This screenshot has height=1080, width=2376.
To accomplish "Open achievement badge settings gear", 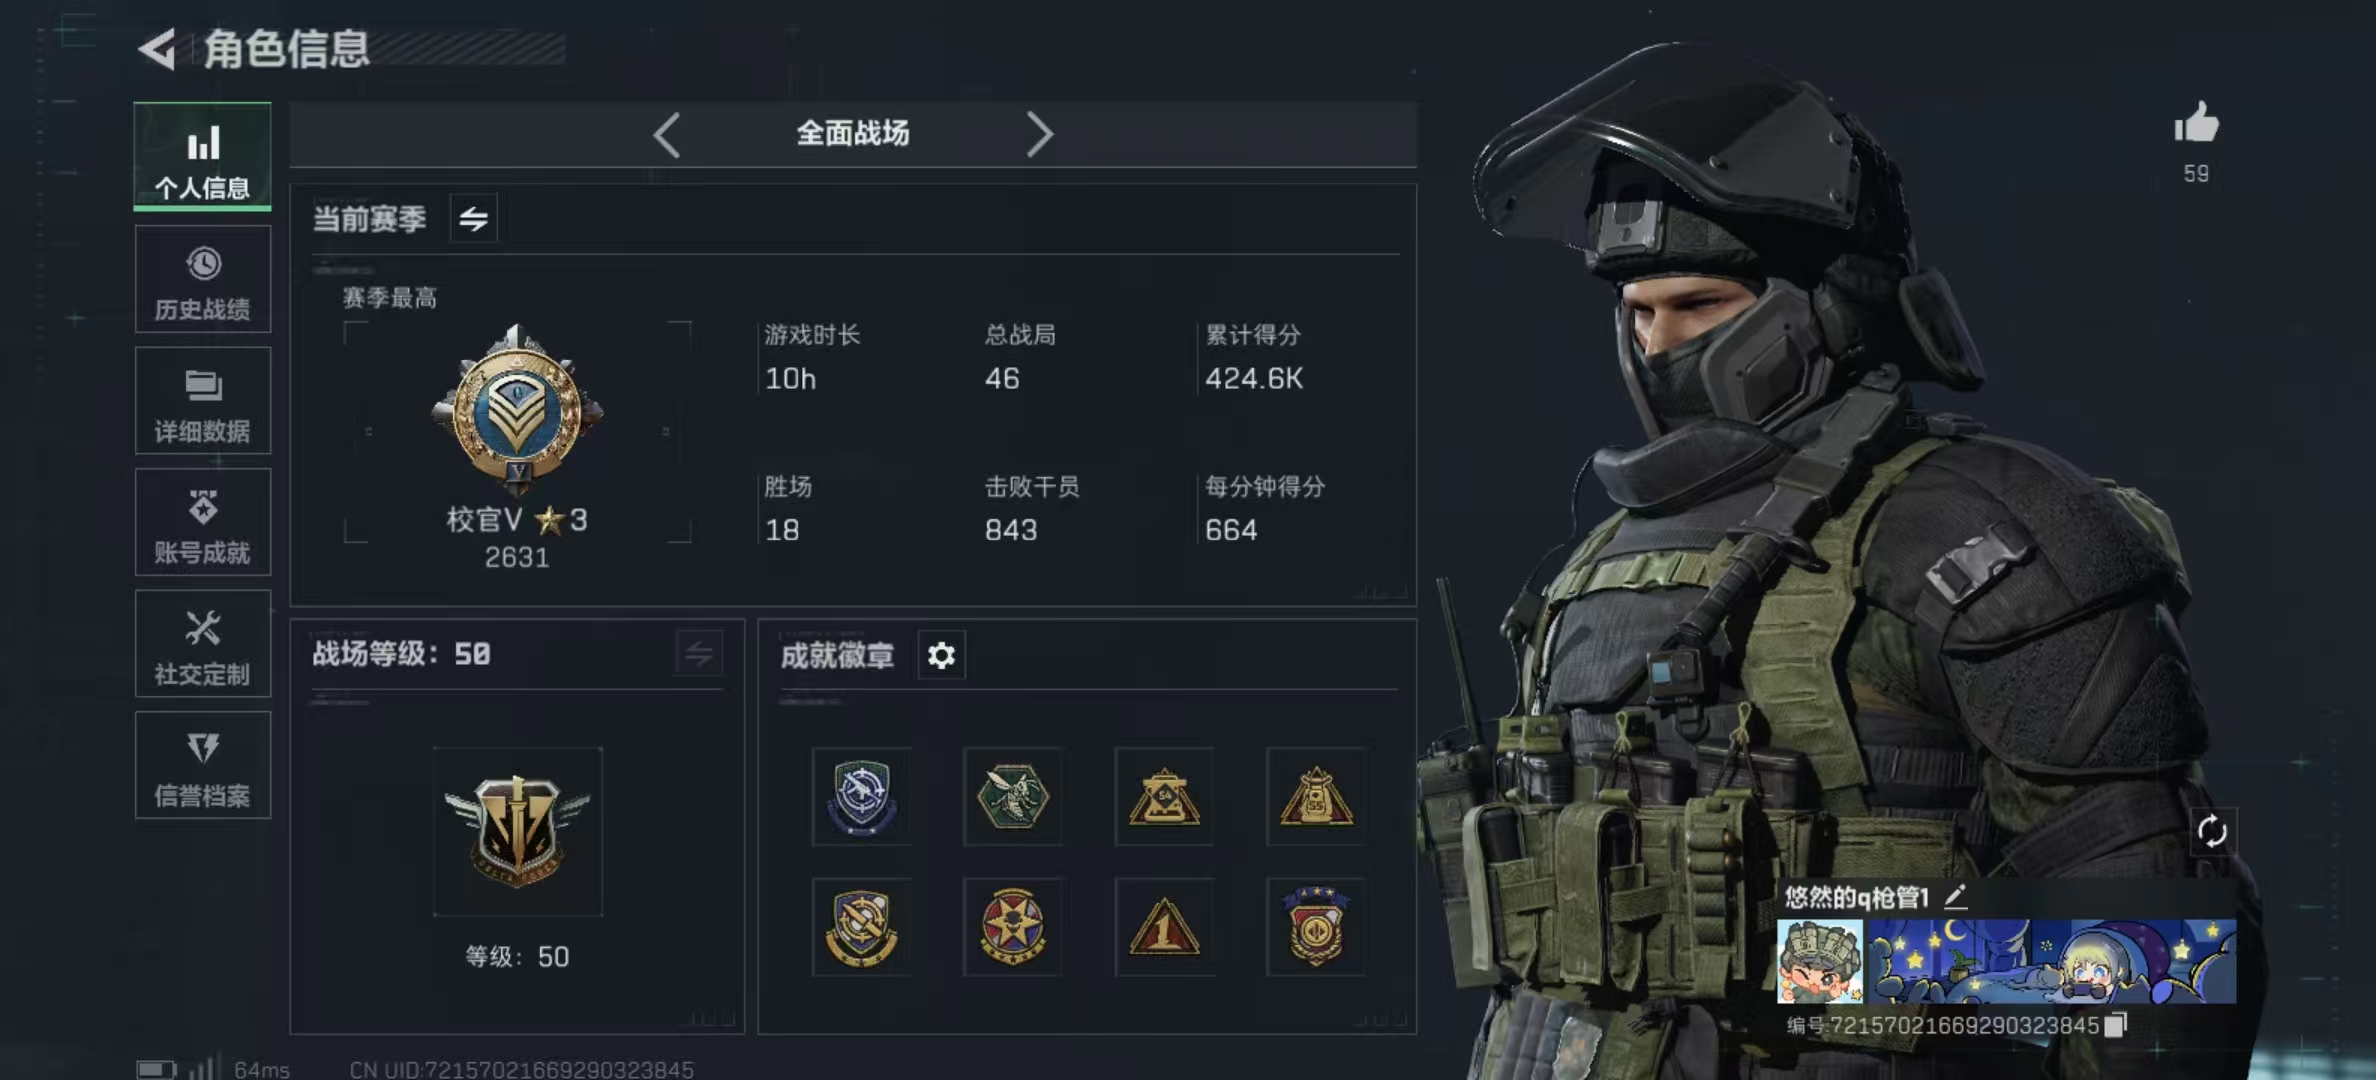I will (941, 655).
